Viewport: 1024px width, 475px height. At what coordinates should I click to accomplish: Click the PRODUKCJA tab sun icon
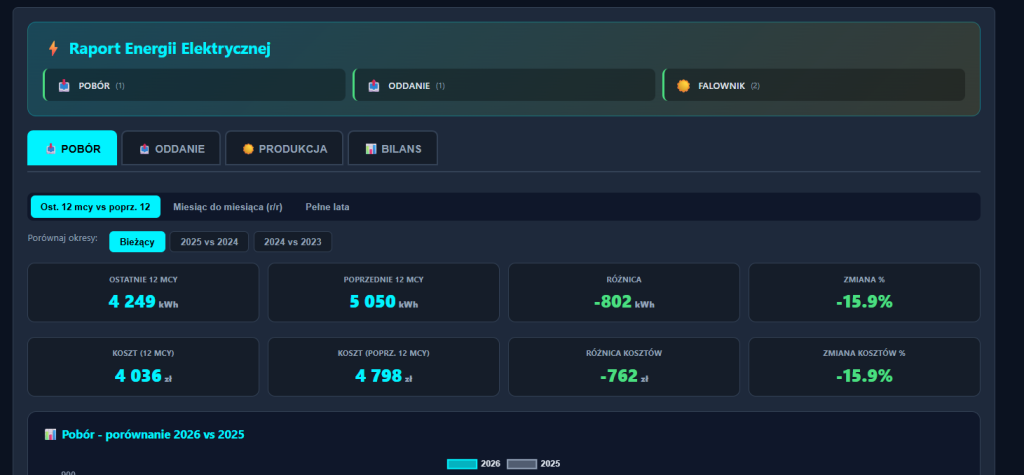point(247,149)
